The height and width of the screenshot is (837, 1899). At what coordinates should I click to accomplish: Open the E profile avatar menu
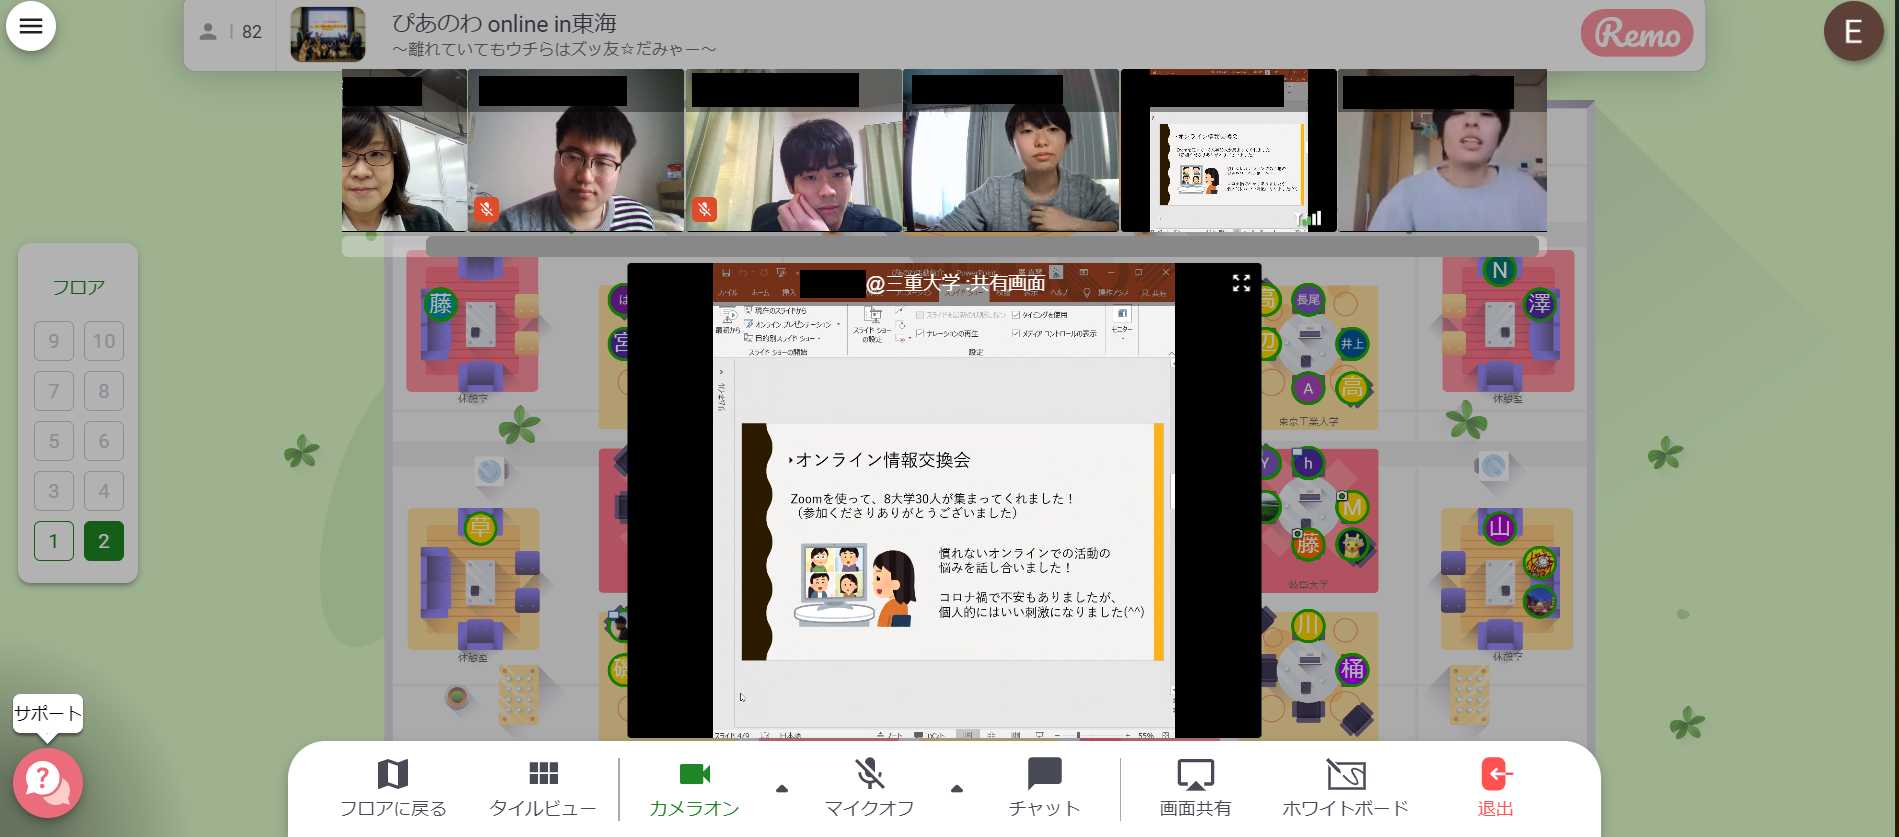tap(1853, 32)
